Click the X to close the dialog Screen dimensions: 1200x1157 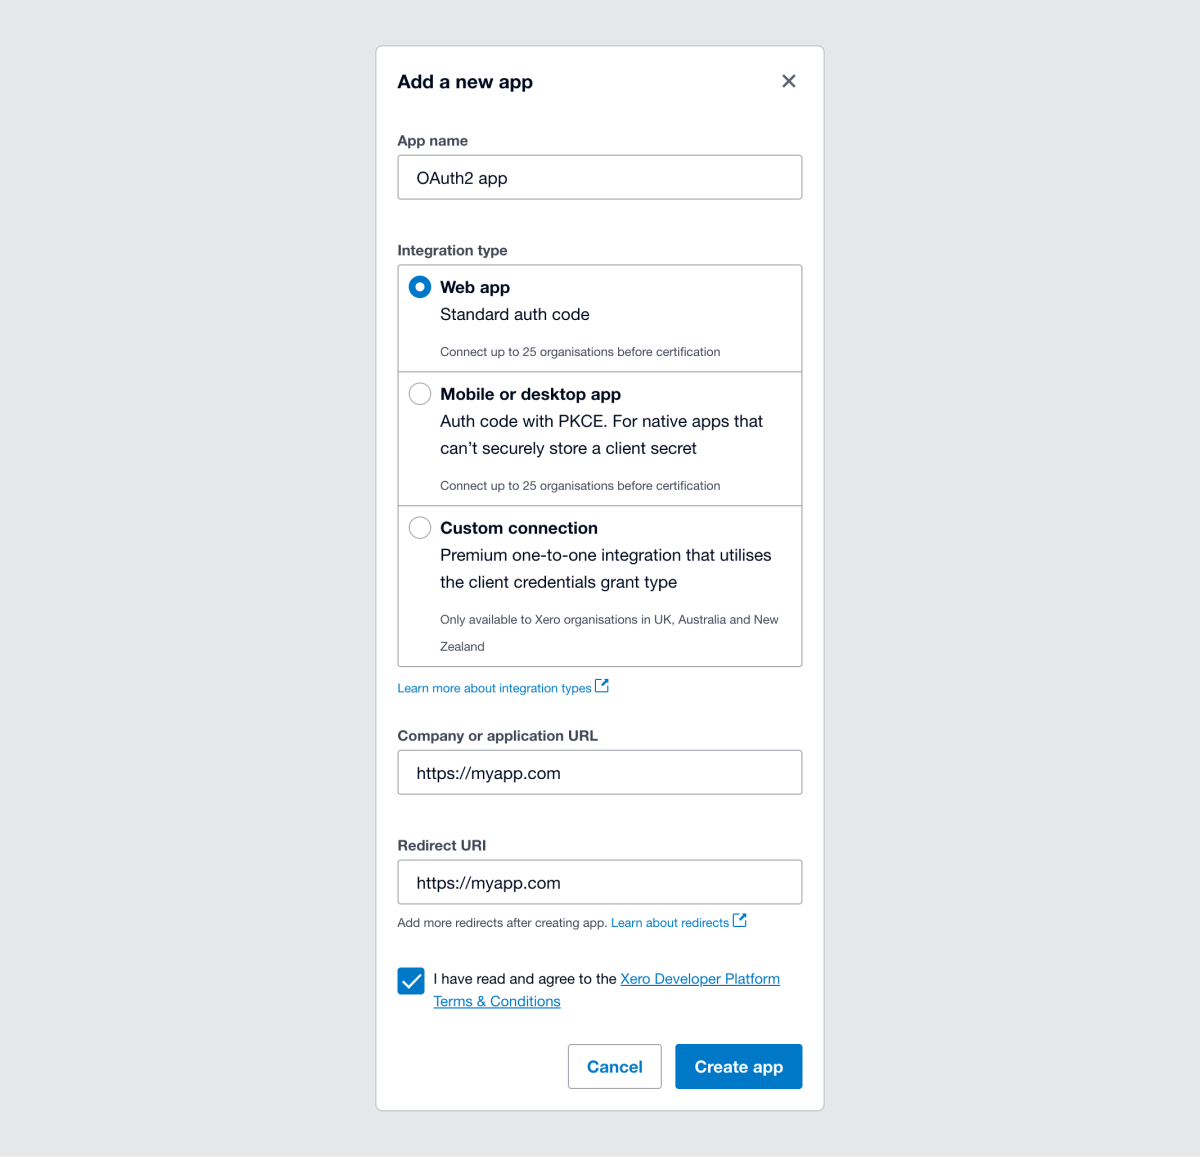point(788,81)
